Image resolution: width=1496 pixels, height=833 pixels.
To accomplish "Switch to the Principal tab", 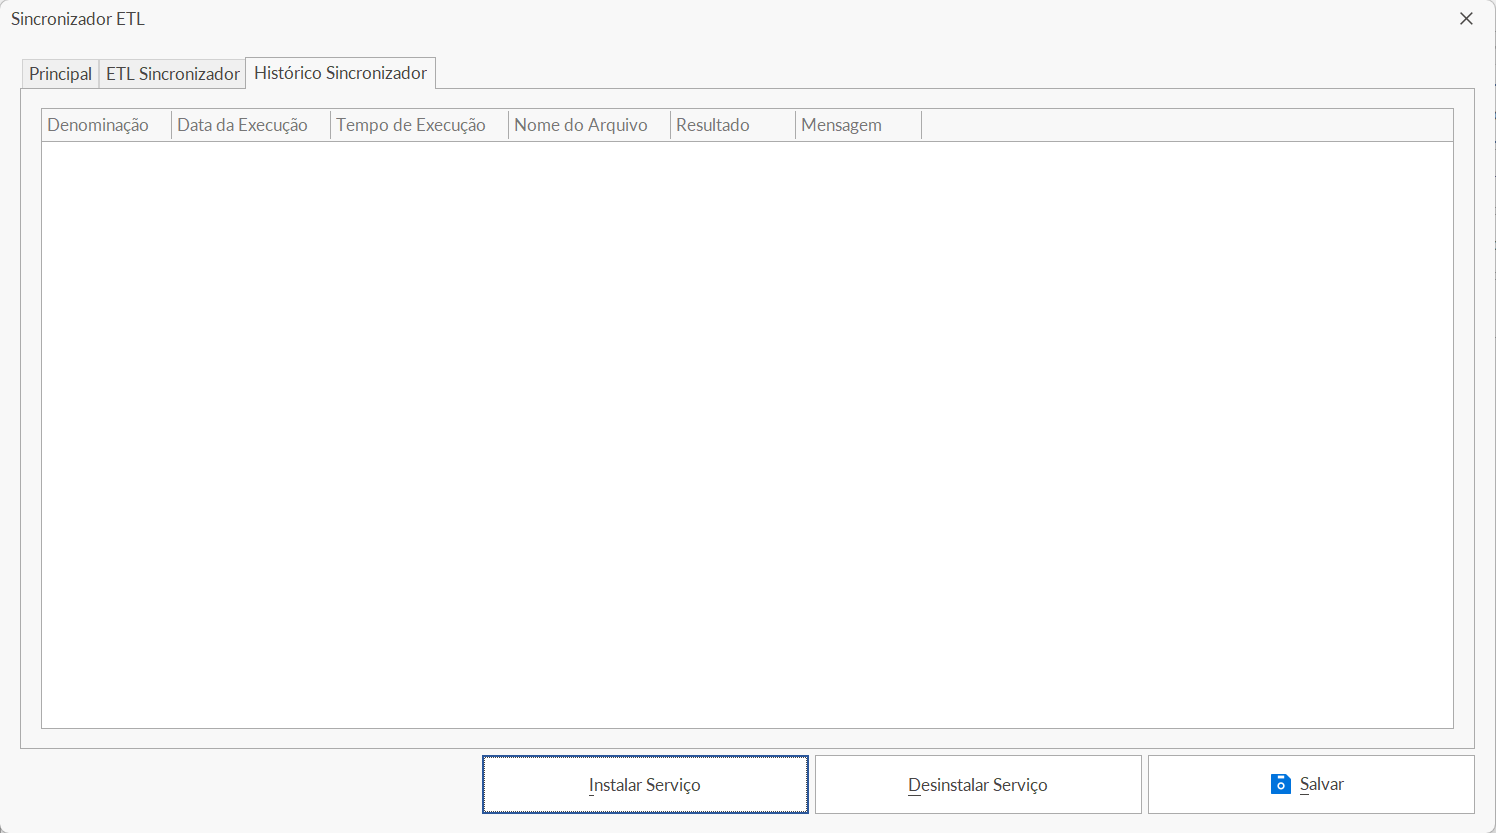I will click(x=60, y=74).
